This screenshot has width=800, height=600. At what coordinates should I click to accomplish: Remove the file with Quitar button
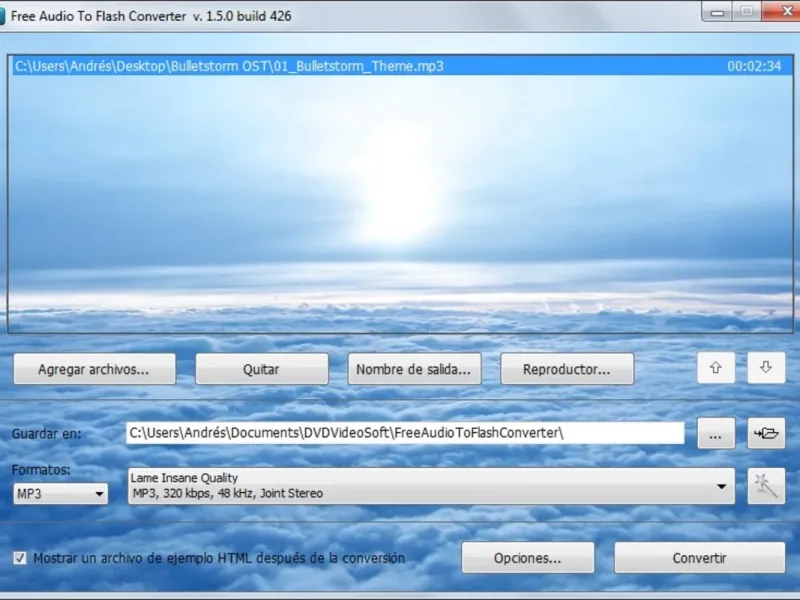pyautogui.click(x=262, y=369)
